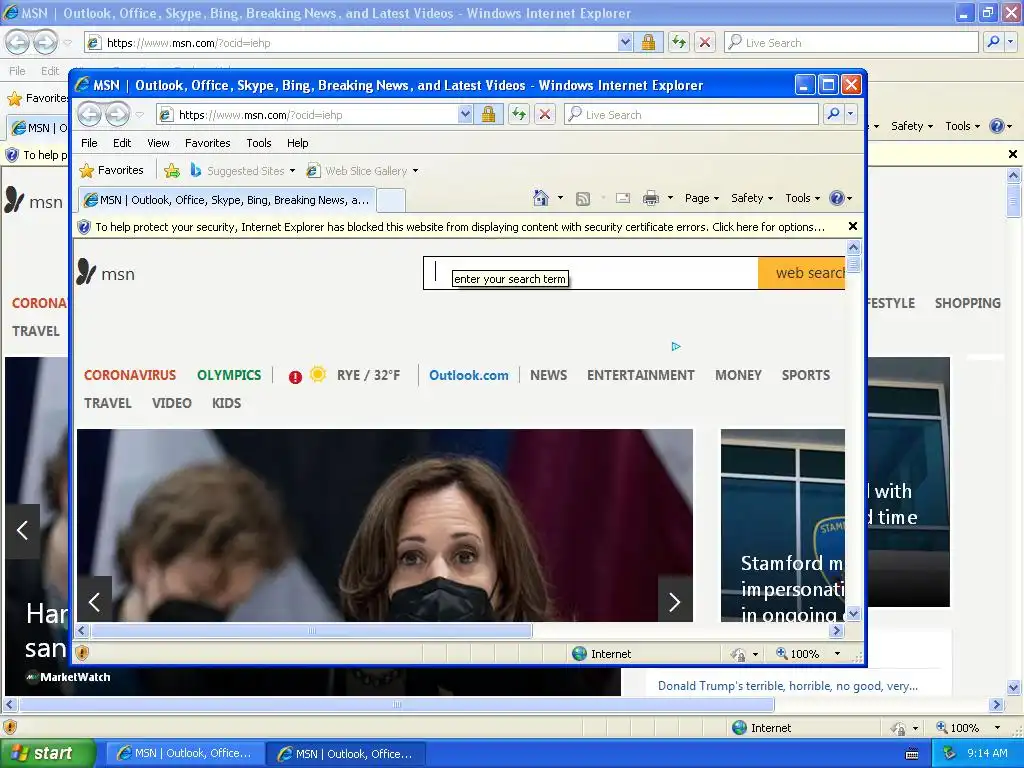
Task: Click the security certificate information bar message
Action: pos(460,227)
